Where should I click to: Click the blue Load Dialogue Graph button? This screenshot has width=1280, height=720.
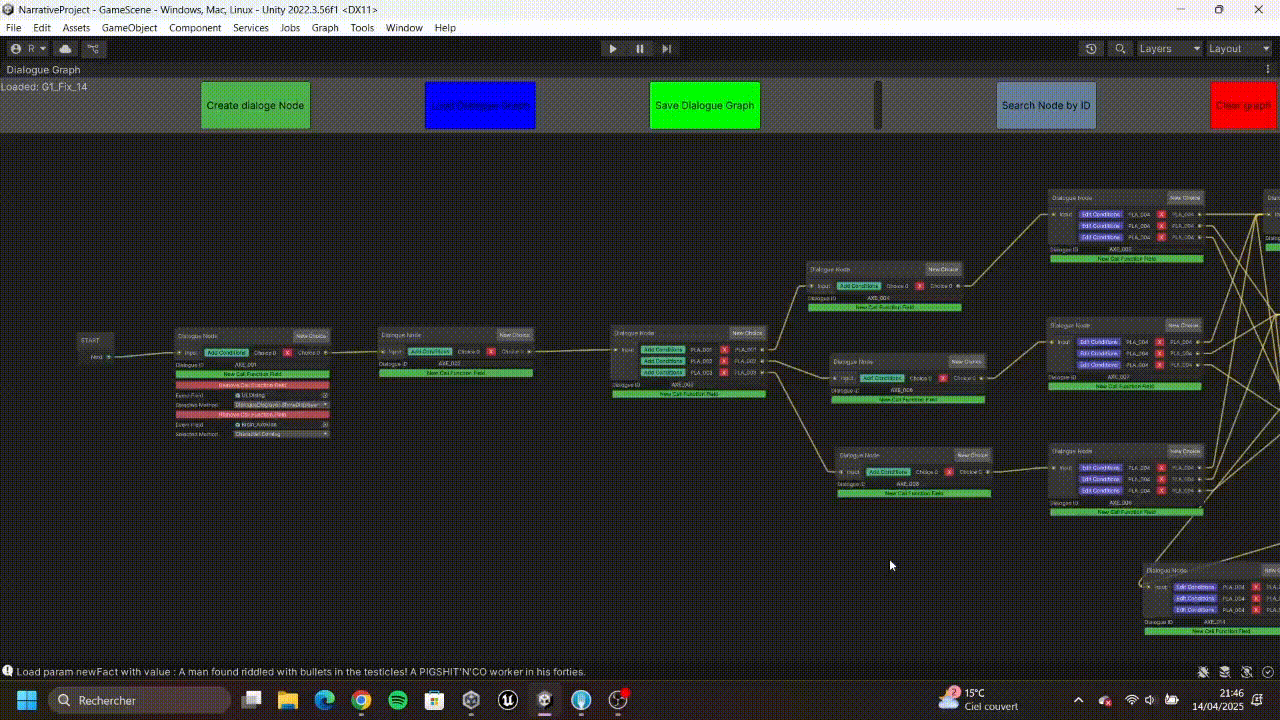[480, 105]
